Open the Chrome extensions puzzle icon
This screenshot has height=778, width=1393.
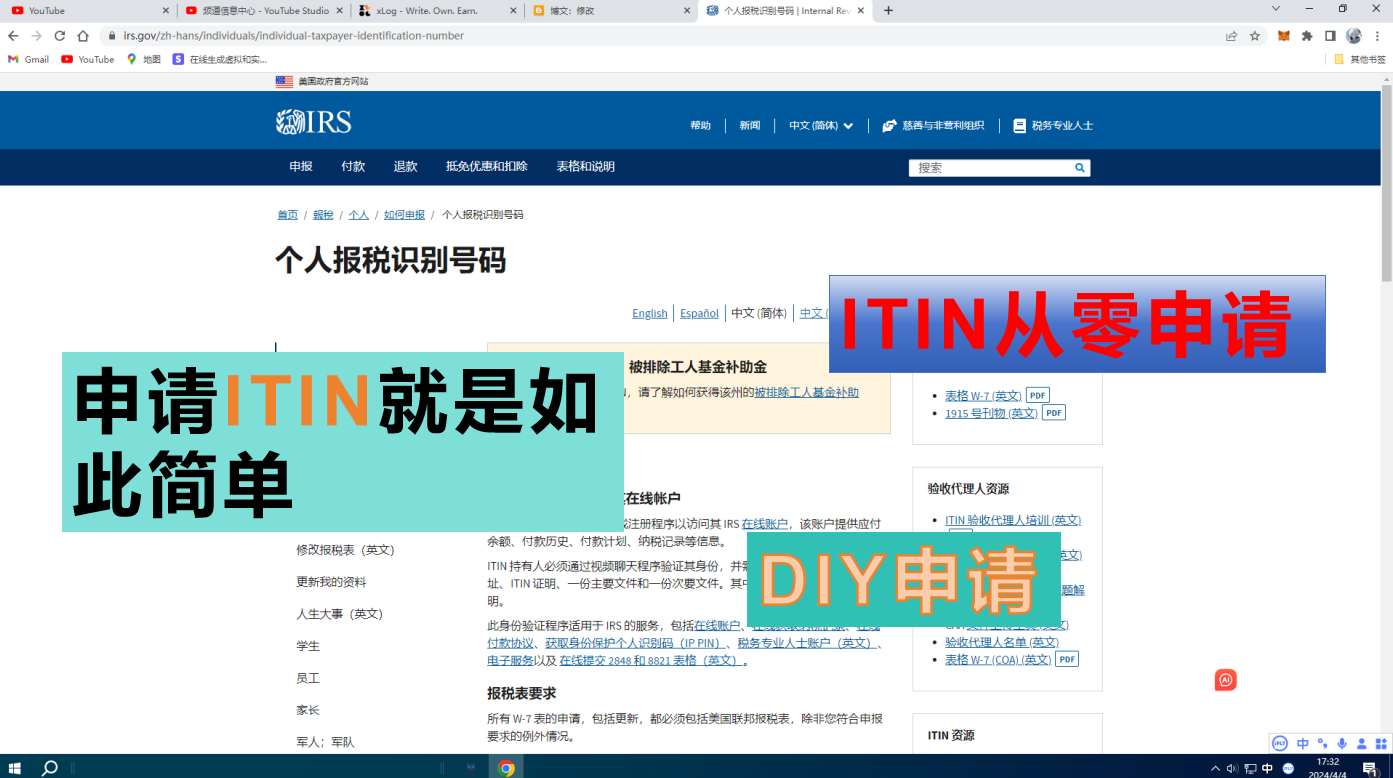point(1307,36)
